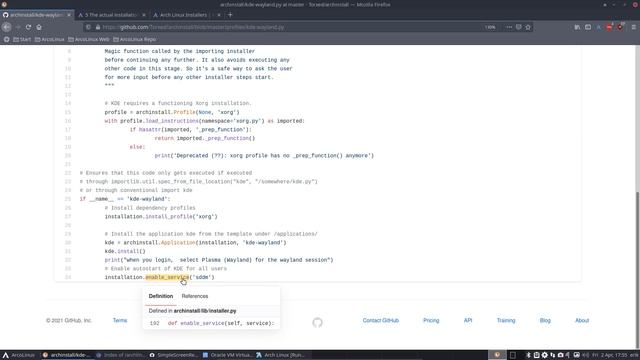Open 'def enable_service(self, service)' definition line
640x360 pixels.
(221, 323)
